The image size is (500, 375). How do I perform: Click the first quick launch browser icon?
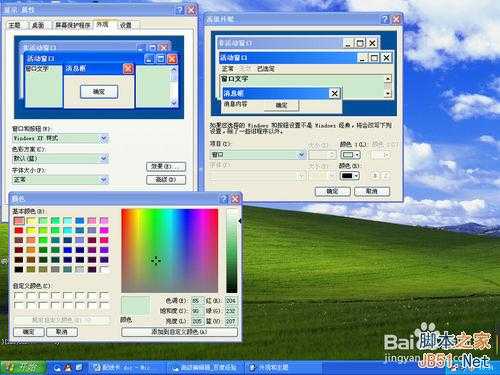pyautogui.click(x=57, y=368)
